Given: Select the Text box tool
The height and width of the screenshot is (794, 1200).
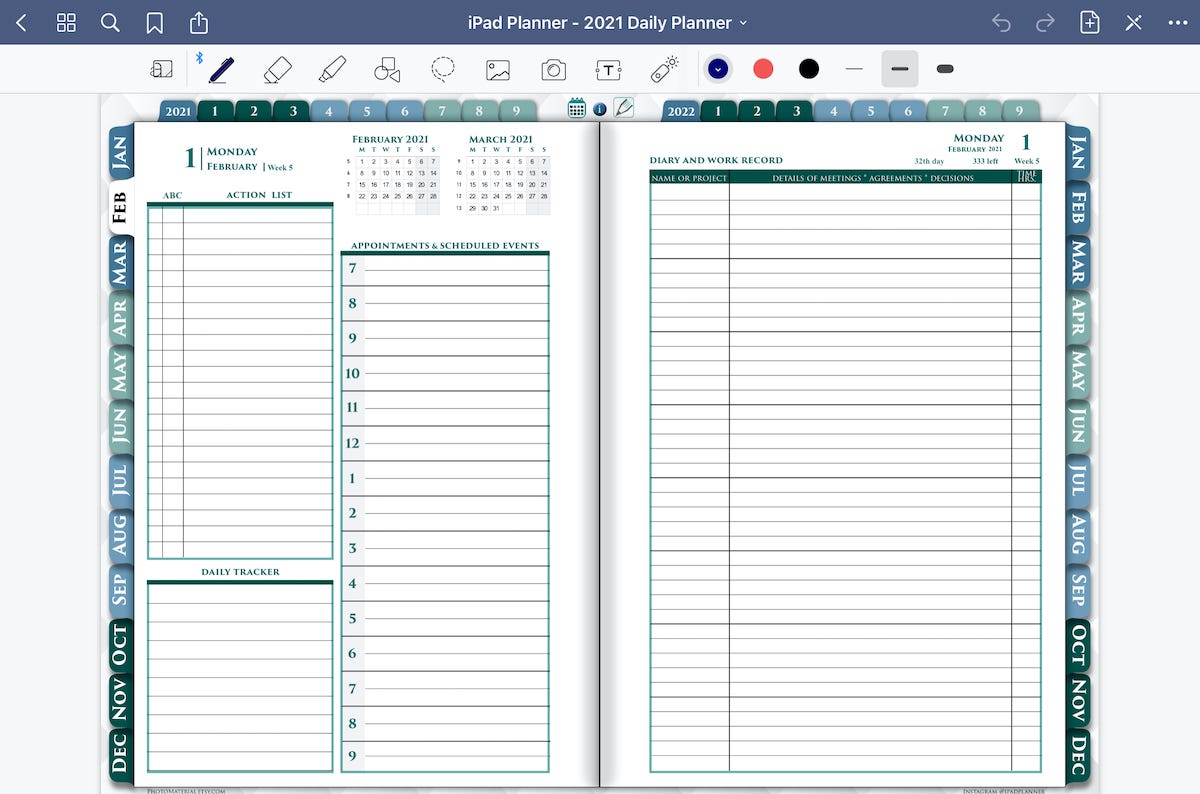Looking at the screenshot, I should 608,69.
